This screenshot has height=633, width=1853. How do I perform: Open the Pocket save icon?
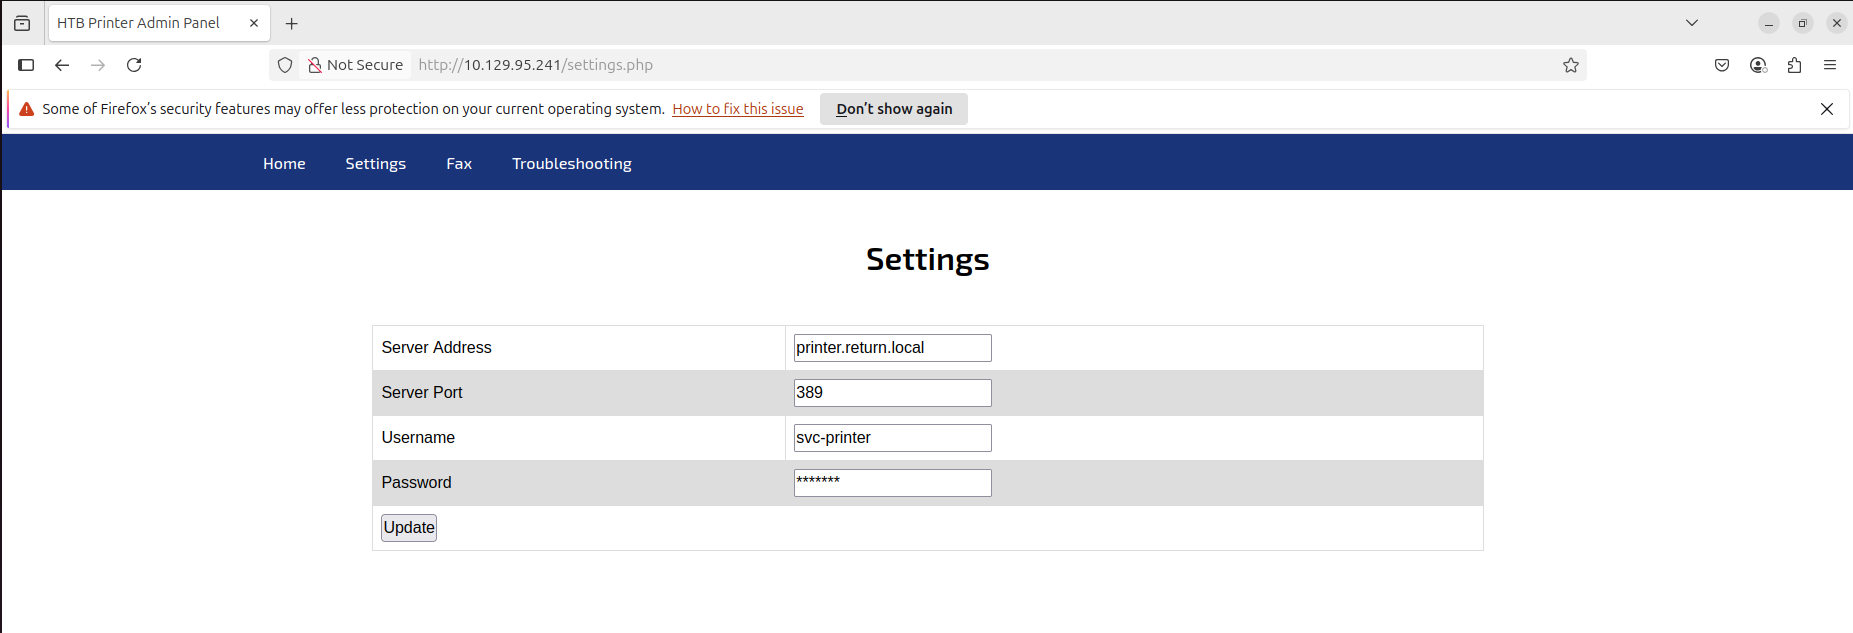1722,65
